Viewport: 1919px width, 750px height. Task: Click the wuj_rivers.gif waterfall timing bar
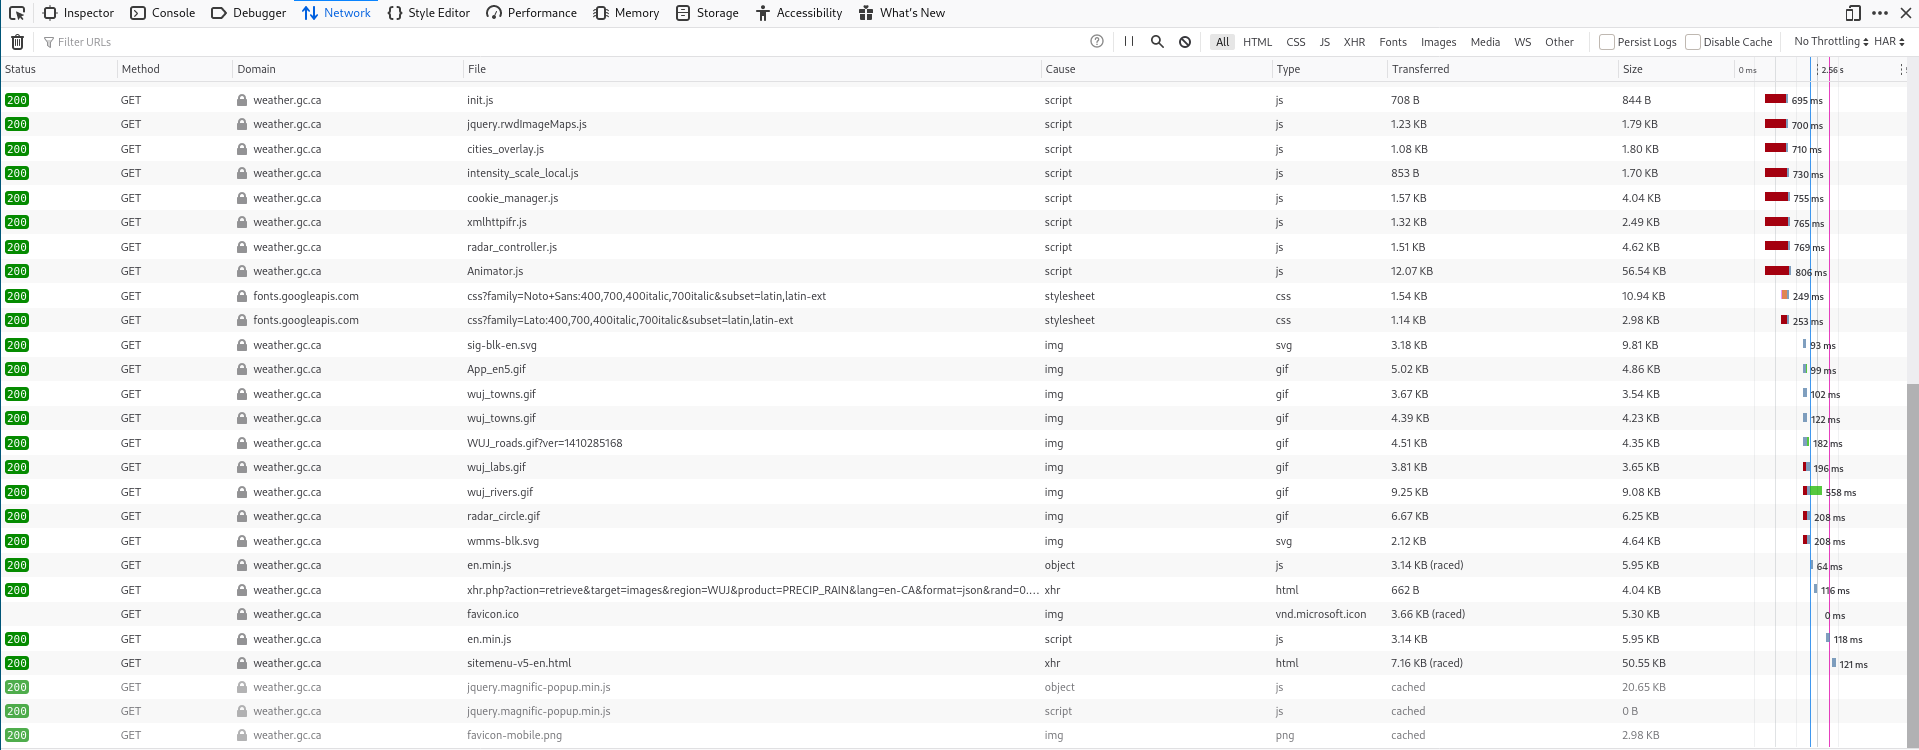pos(1813,491)
